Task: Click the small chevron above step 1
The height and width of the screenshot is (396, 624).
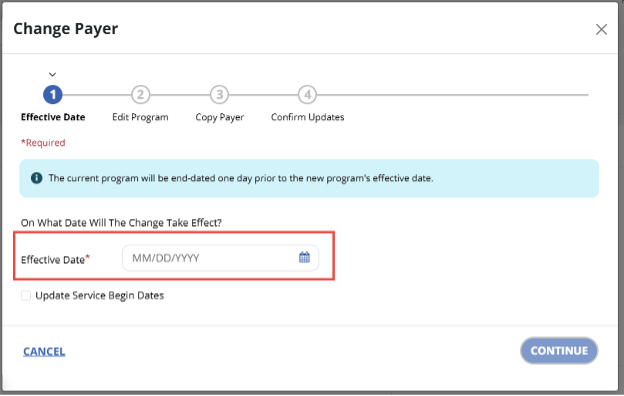Action: pos(52,74)
